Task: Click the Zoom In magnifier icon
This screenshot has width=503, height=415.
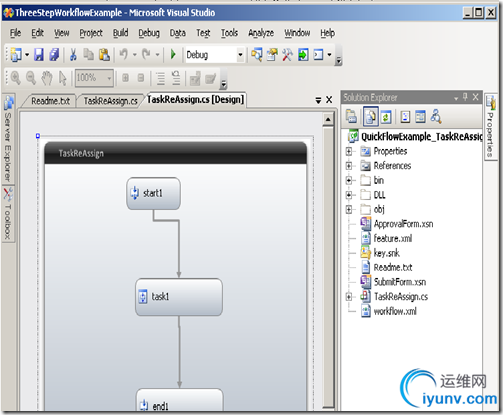Action: [x=15, y=78]
